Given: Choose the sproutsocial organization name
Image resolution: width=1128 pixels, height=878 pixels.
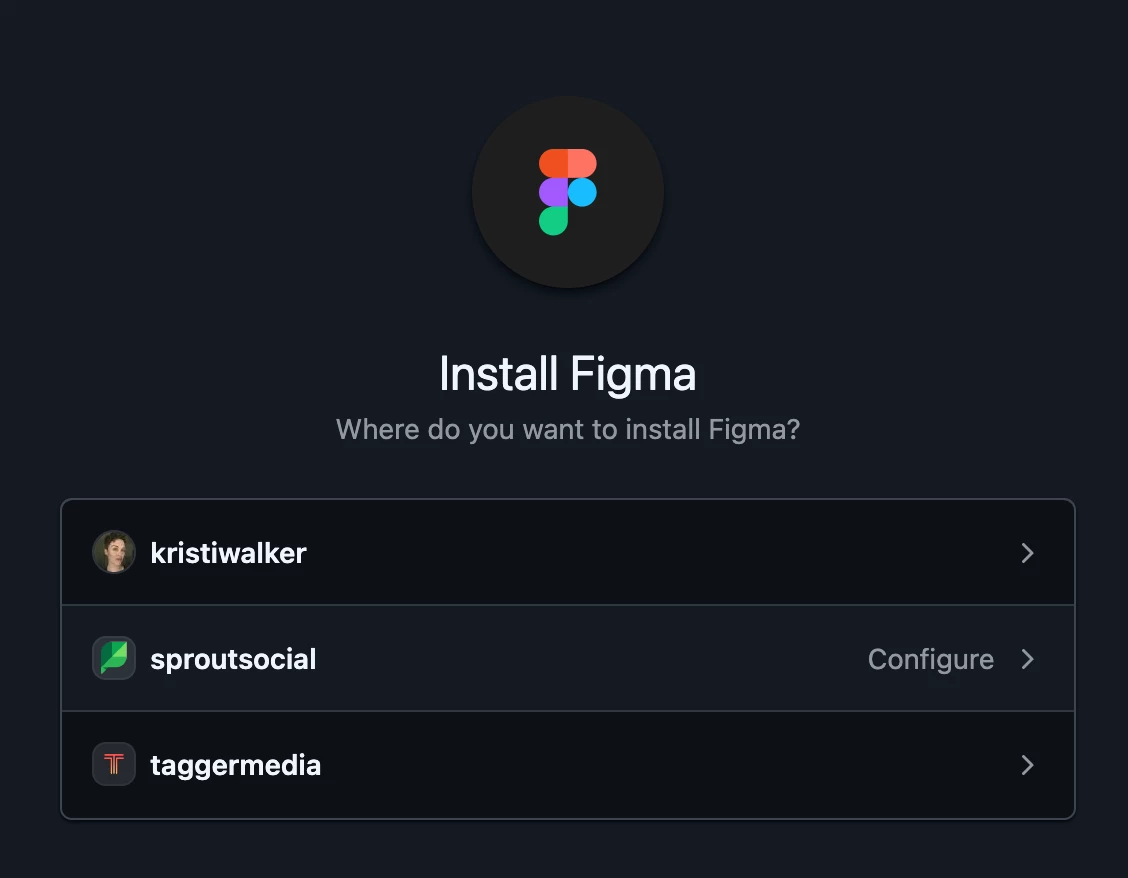Looking at the screenshot, I should [x=233, y=659].
